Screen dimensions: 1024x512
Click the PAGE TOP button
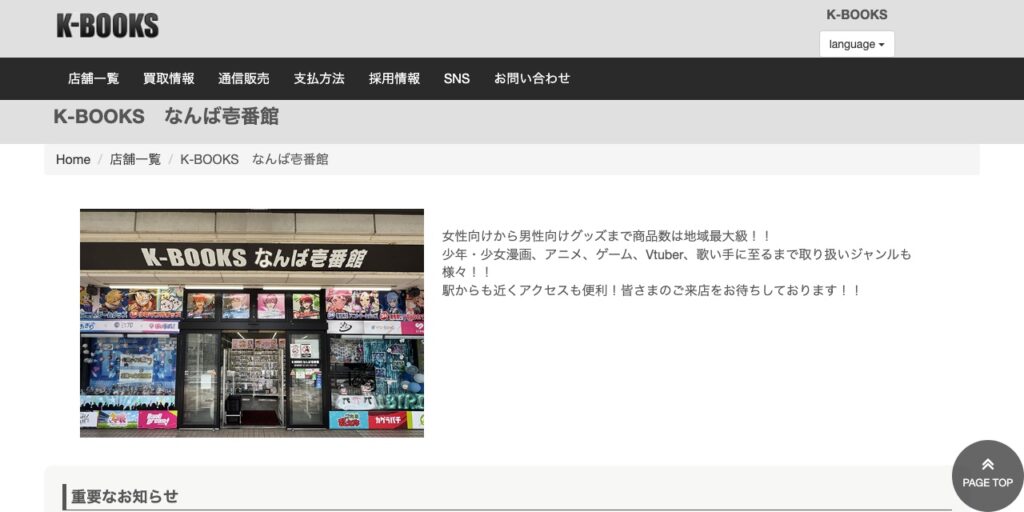coord(987,475)
